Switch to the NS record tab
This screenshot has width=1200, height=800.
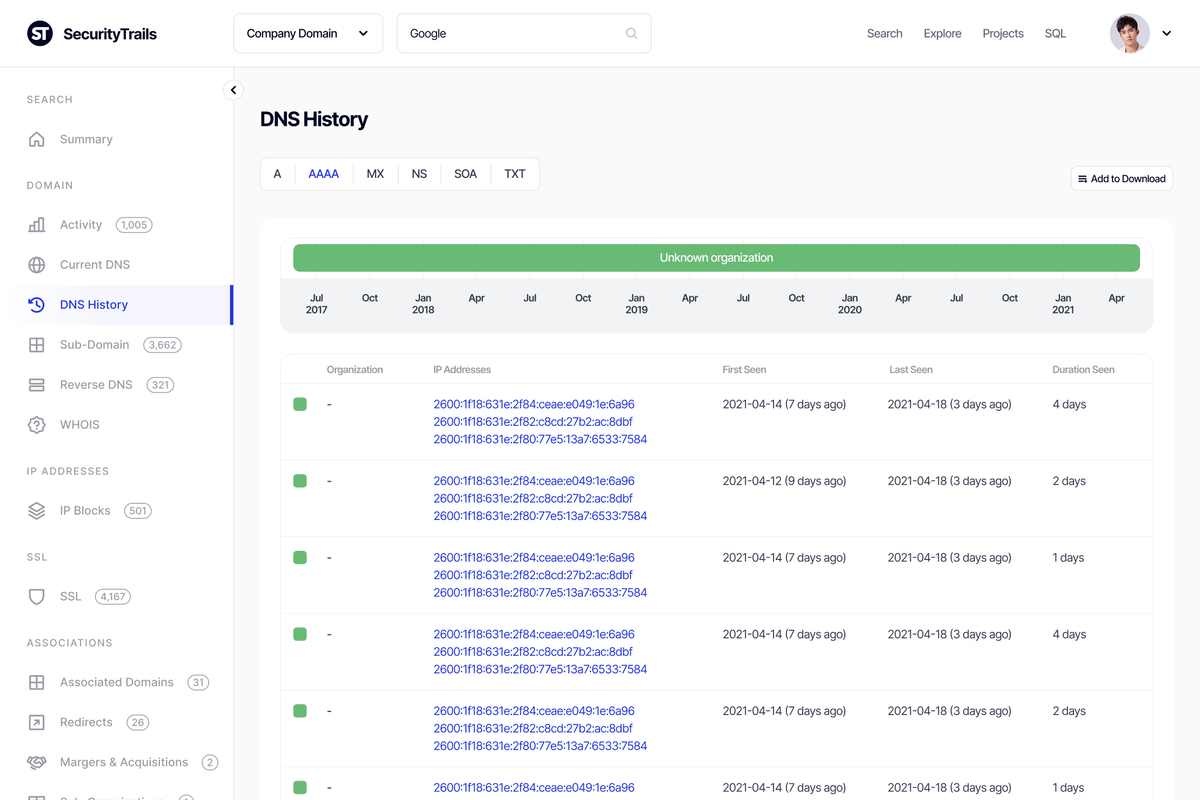[x=419, y=174]
